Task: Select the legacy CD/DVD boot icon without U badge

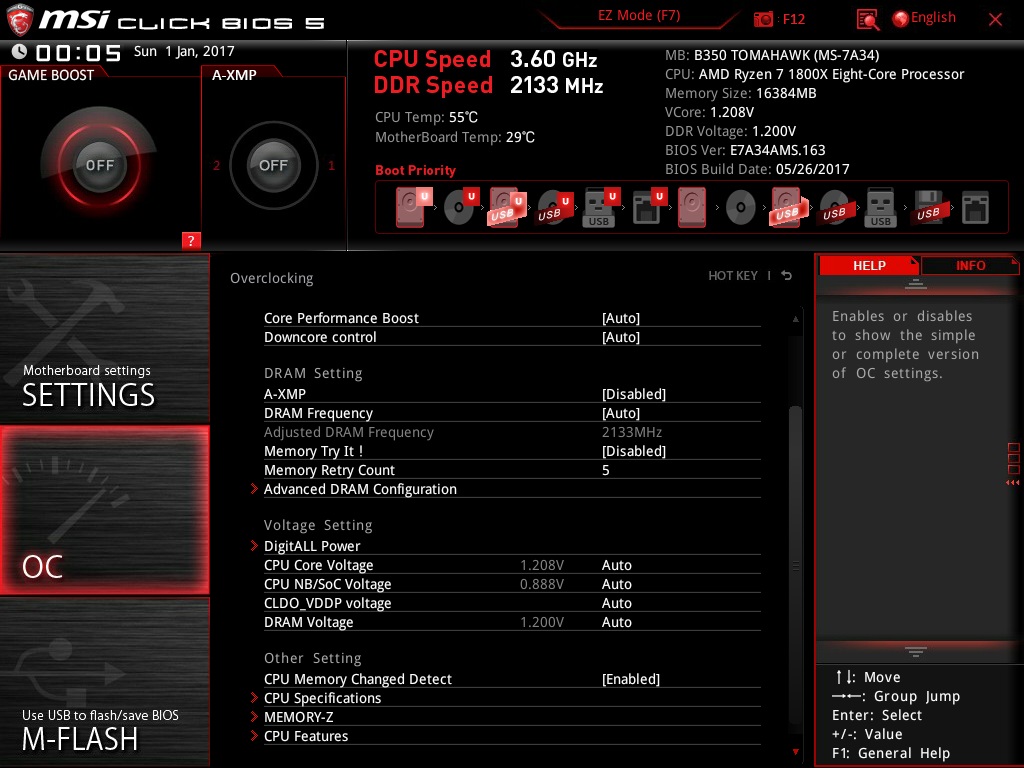Action: point(741,207)
